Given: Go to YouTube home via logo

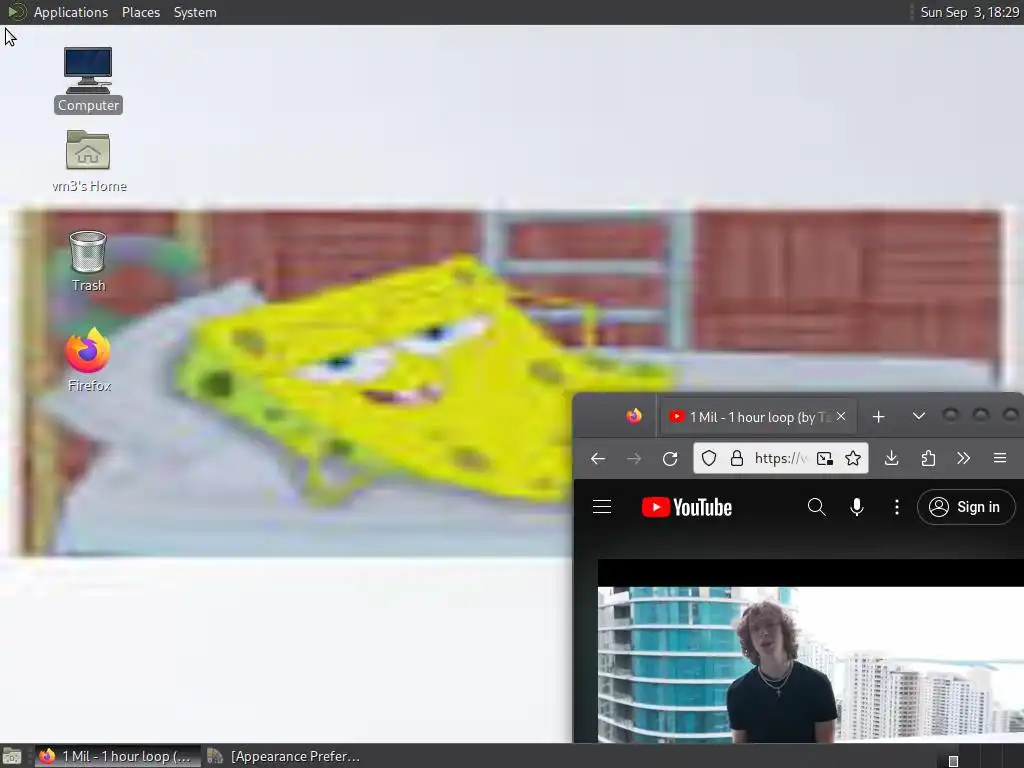Looking at the screenshot, I should pos(687,507).
